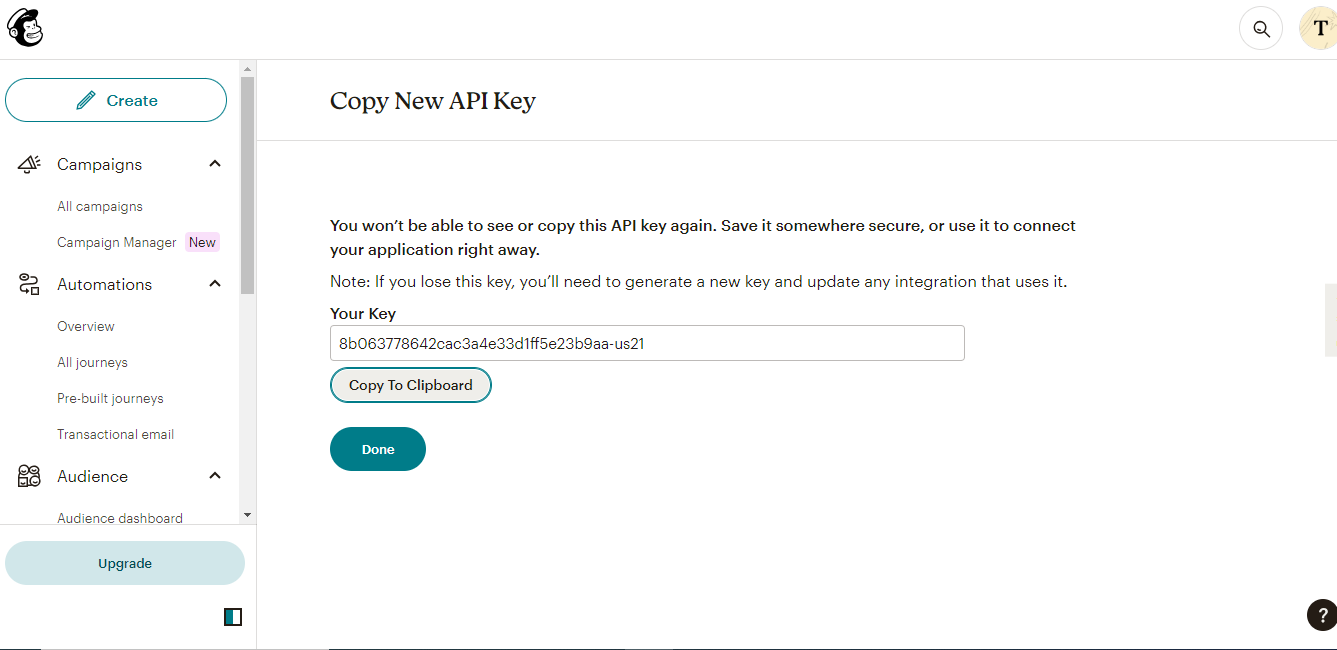This screenshot has width=1337, height=650.
Task: Open search with magnifying glass icon
Action: pyautogui.click(x=1261, y=29)
